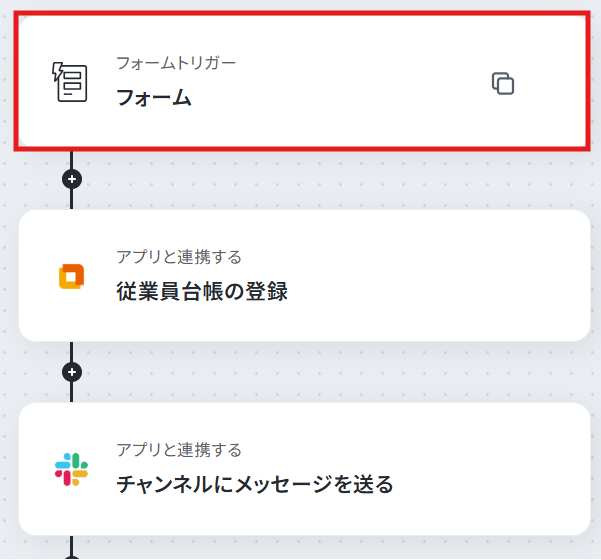The width and height of the screenshot is (601, 560).
Task: Click アプリと連携する label above Slack message step
Action: click(179, 450)
